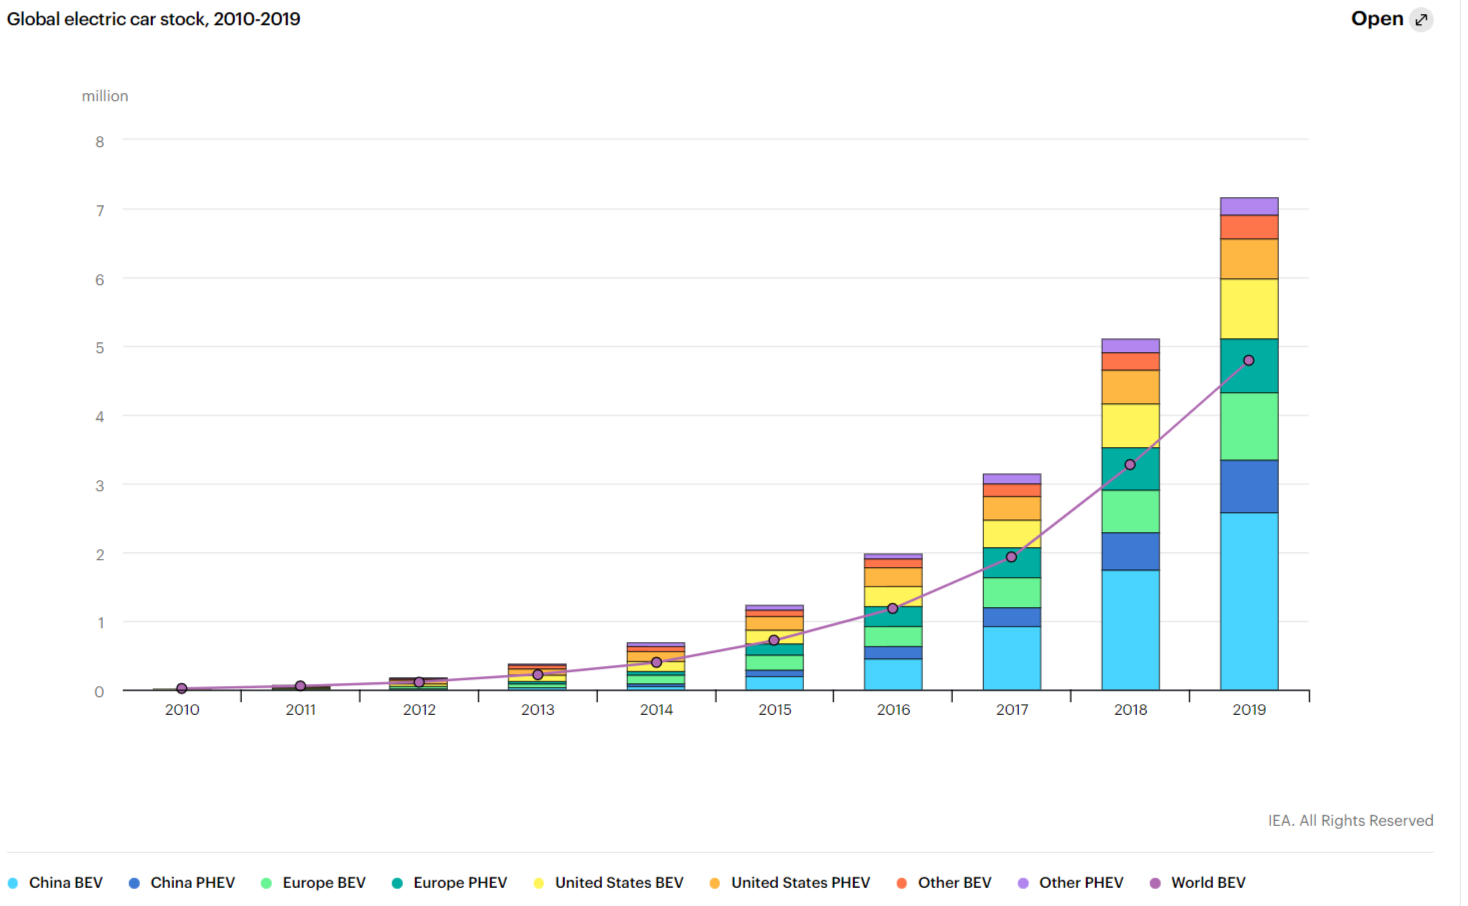Select the World BEV line point for 2016
The height and width of the screenshot is (906, 1468).
(893, 608)
